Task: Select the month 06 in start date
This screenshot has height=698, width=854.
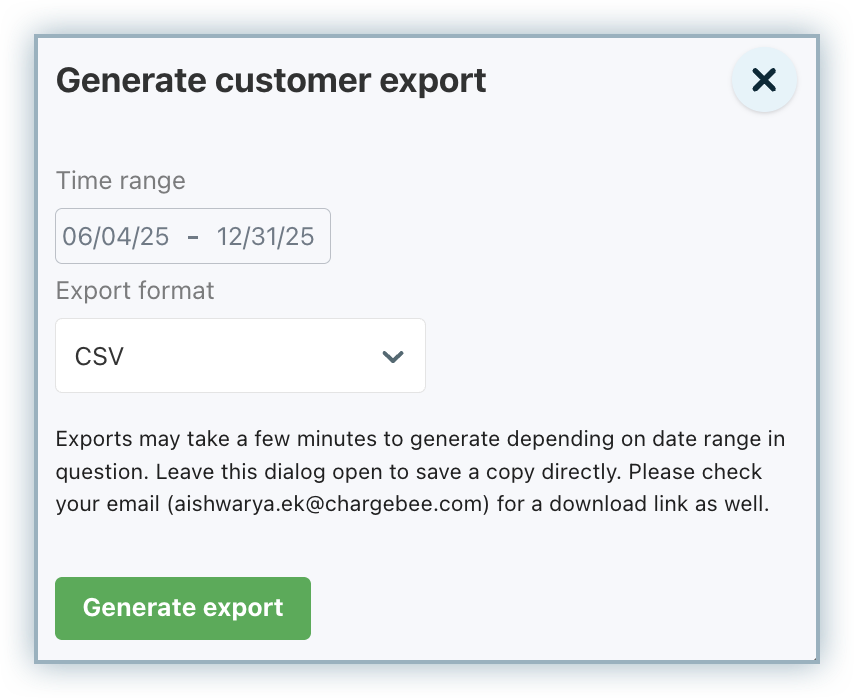Action: pyautogui.click(x=77, y=237)
